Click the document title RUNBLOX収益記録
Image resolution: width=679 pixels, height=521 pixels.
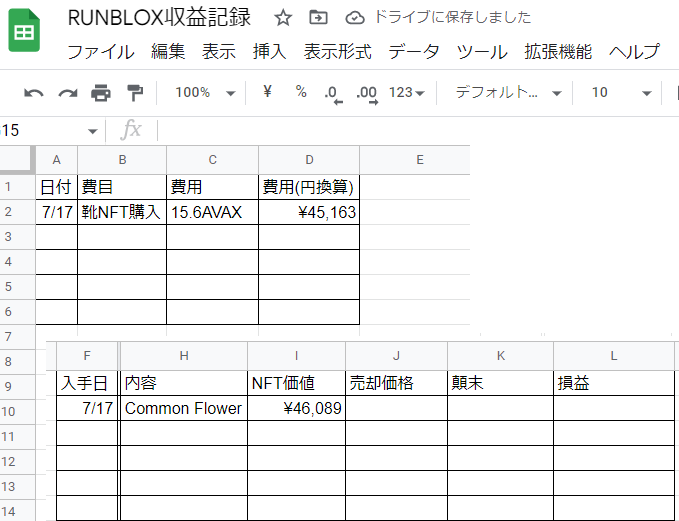(159, 18)
